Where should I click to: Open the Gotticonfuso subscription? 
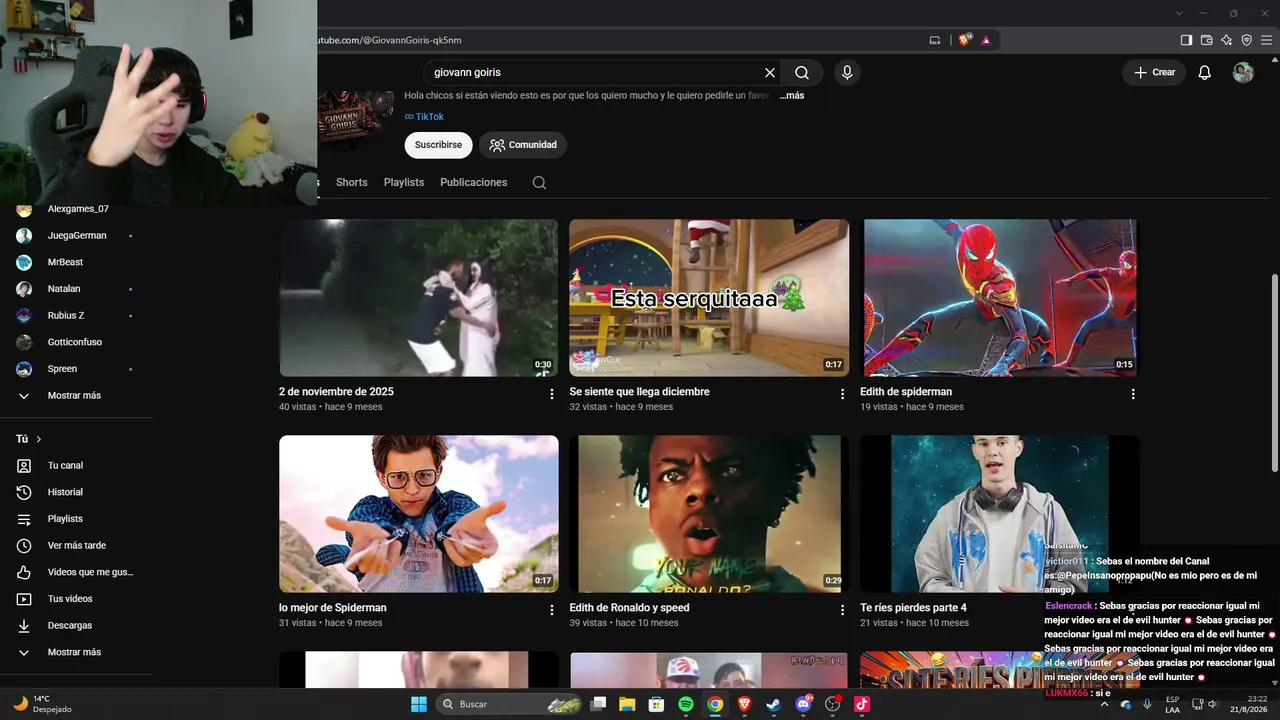(x=76, y=342)
